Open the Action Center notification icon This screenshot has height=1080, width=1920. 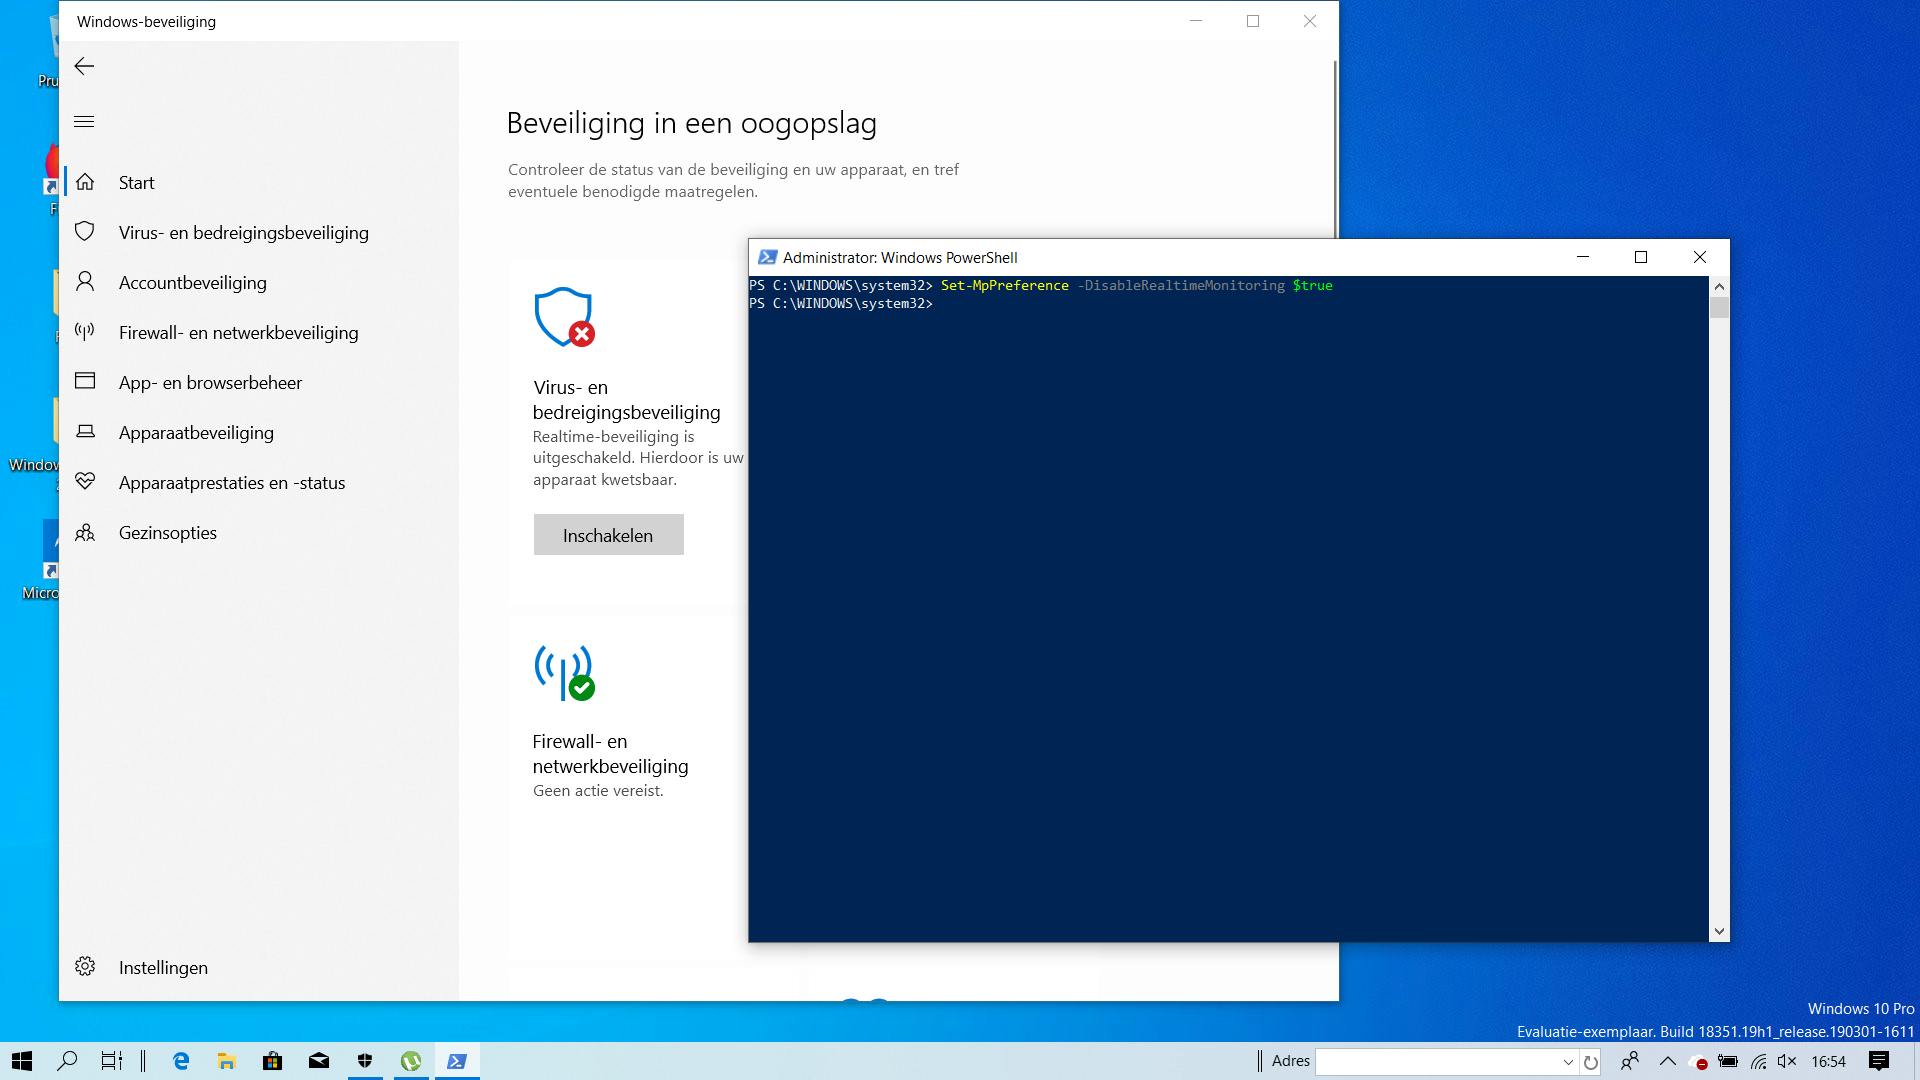click(x=1878, y=1061)
